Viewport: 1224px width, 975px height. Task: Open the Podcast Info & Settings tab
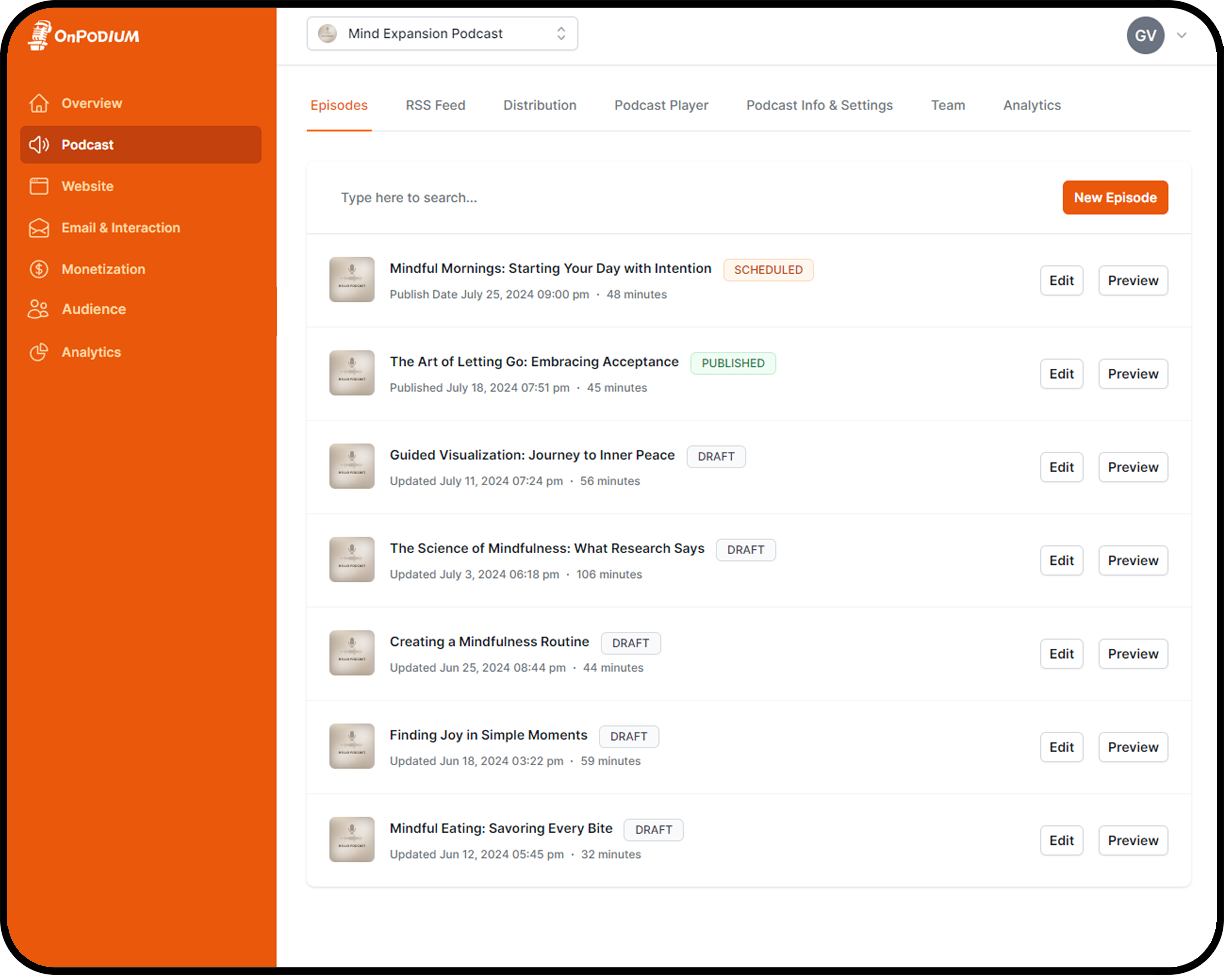pyautogui.click(x=819, y=105)
